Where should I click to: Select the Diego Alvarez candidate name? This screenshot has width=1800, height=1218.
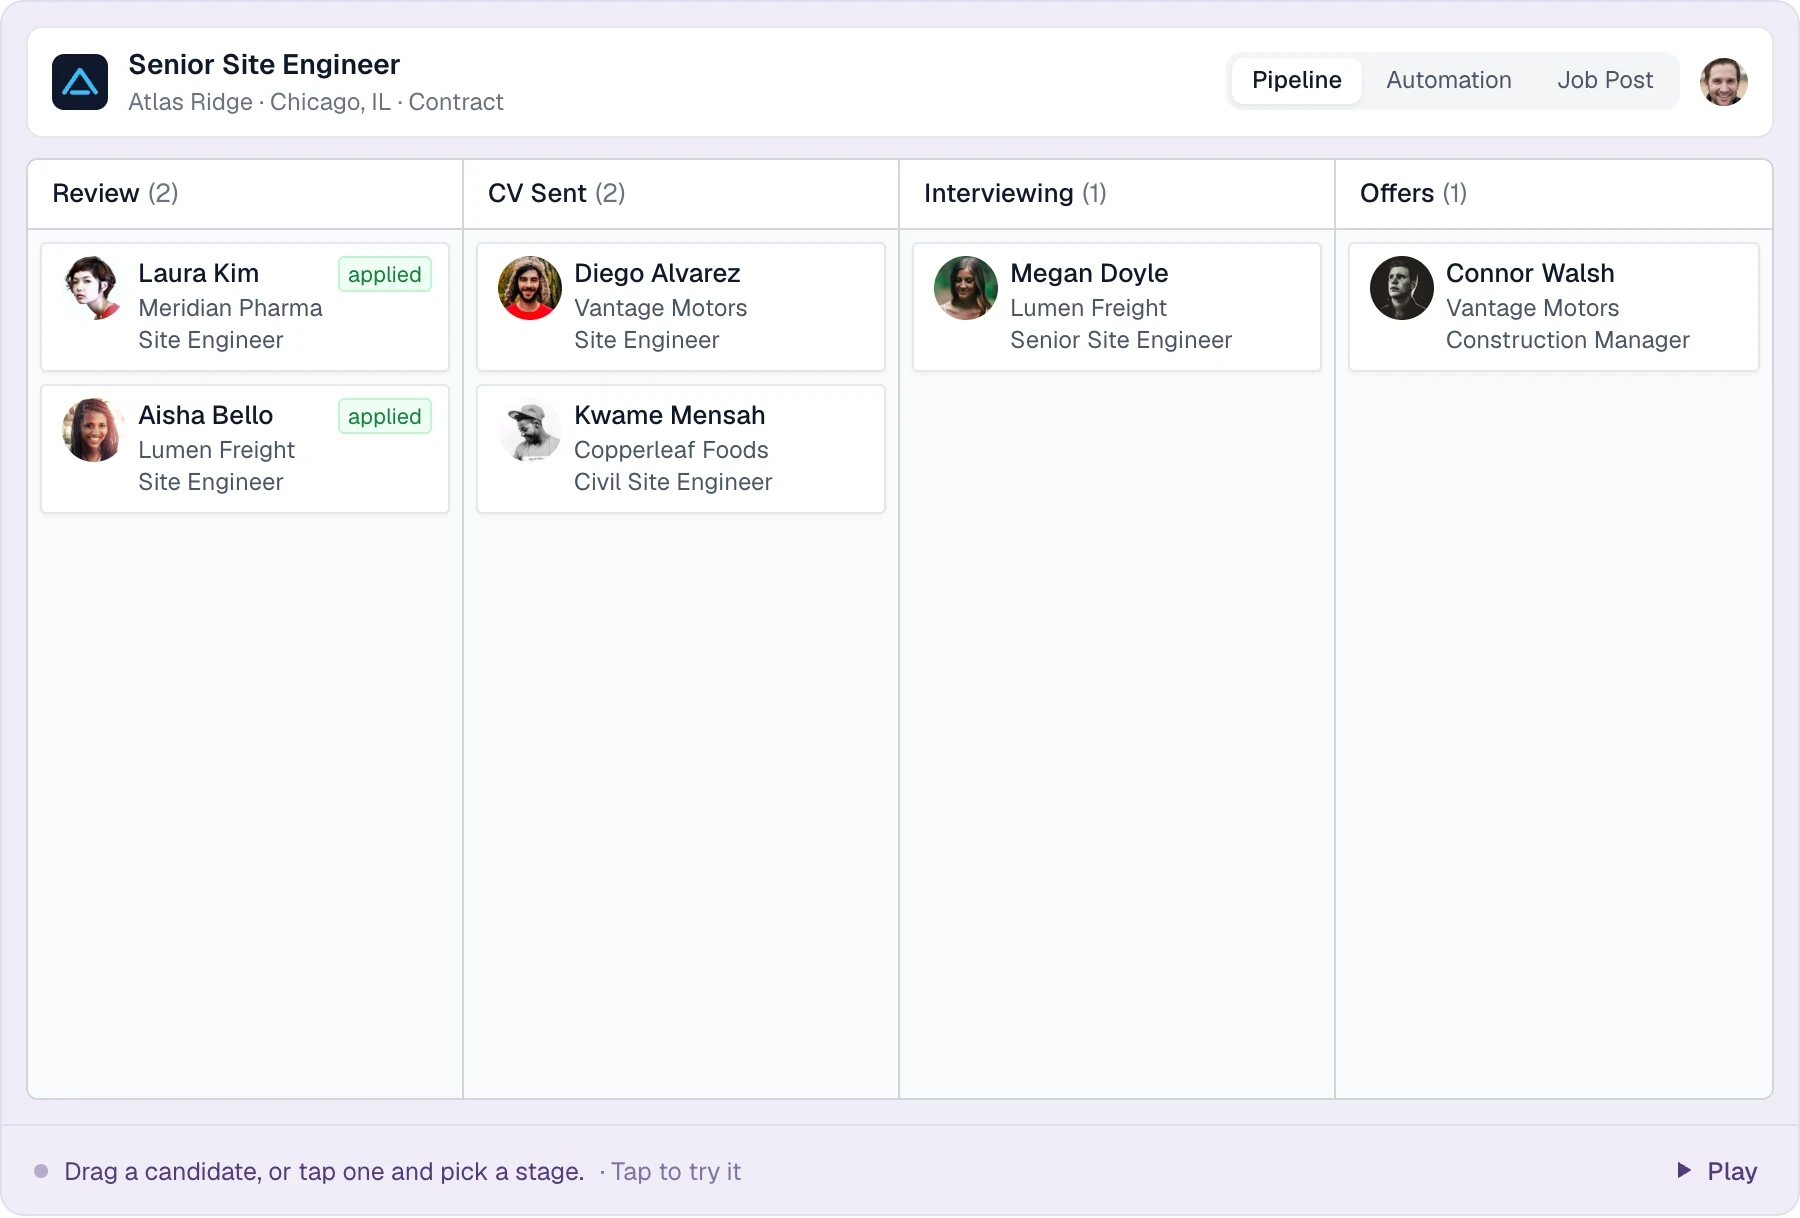657,273
